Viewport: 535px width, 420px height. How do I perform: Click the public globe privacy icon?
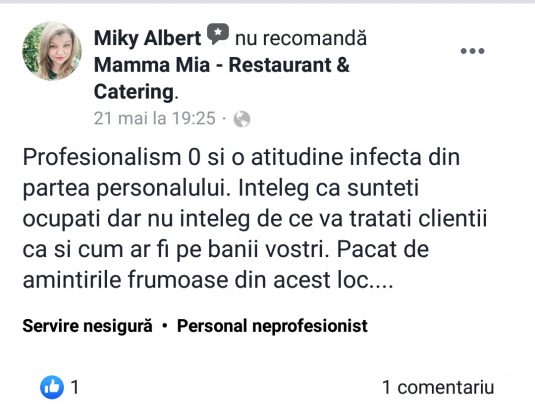[242, 119]
